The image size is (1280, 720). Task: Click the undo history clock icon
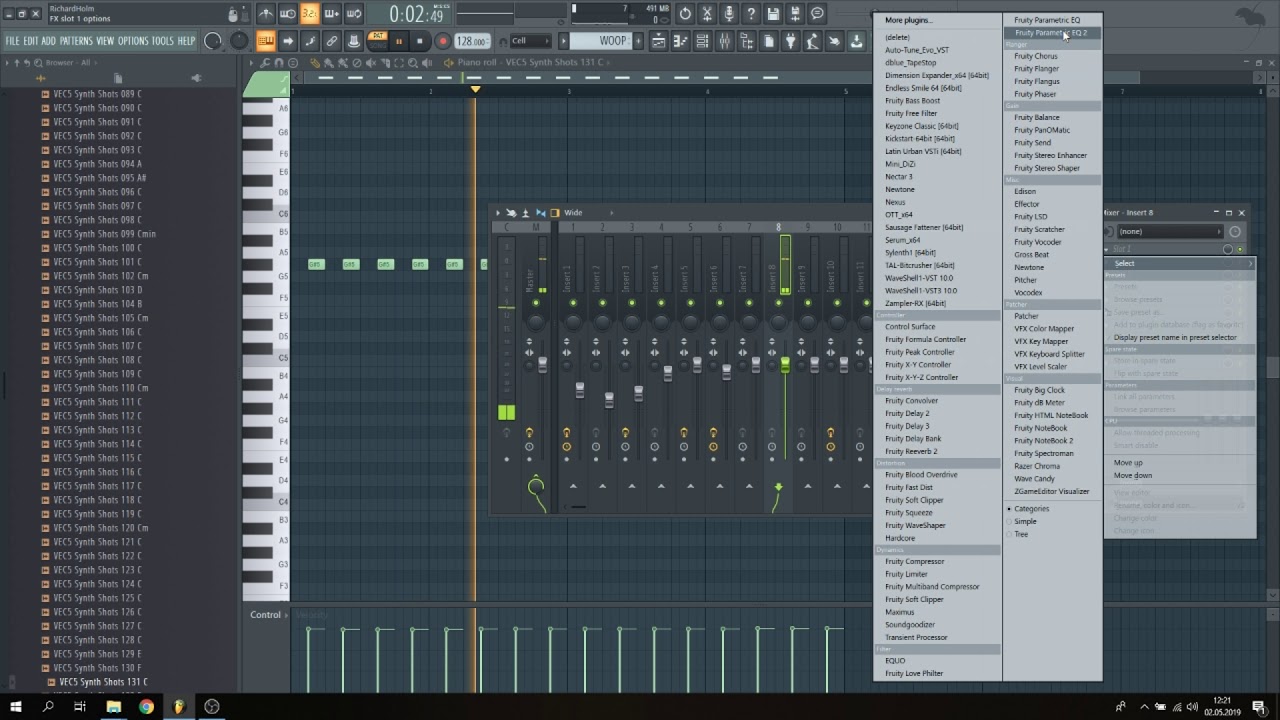(x=685, y=14)
